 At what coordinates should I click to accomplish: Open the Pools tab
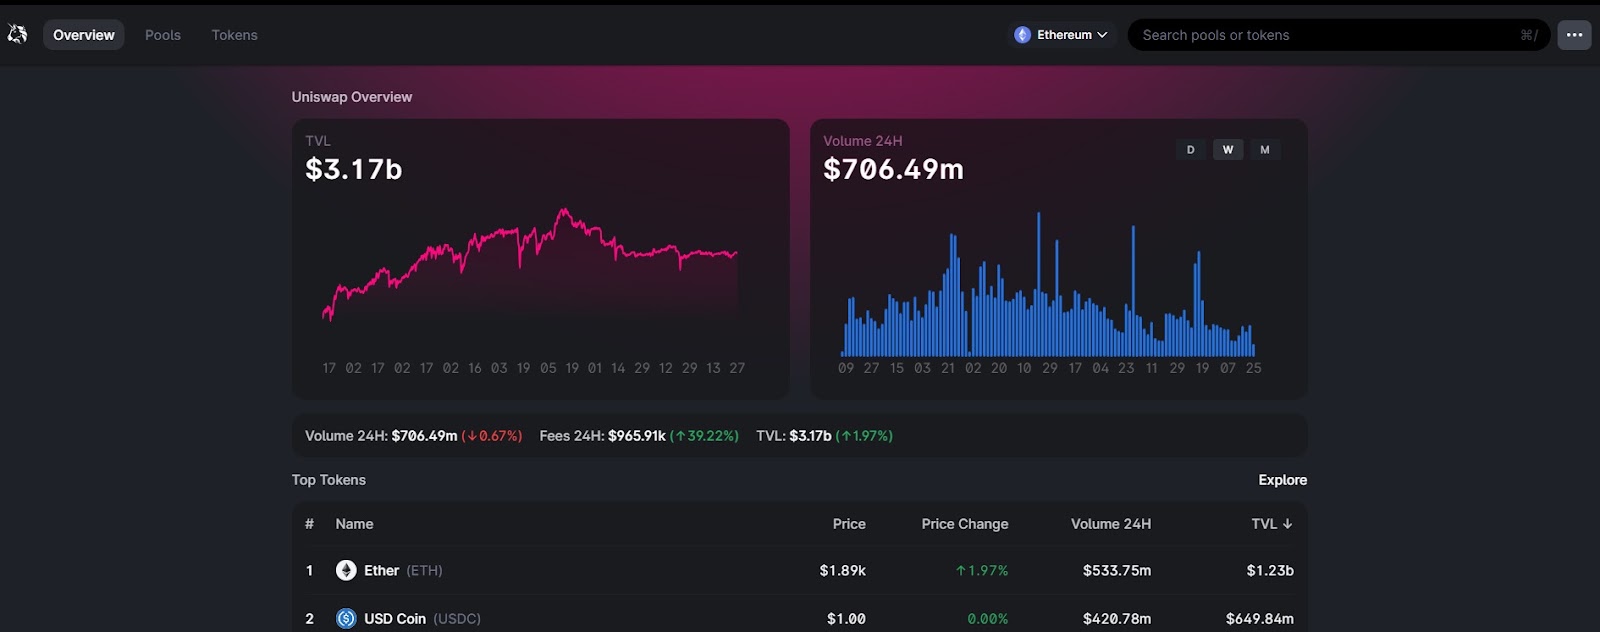tap(163, 35)
